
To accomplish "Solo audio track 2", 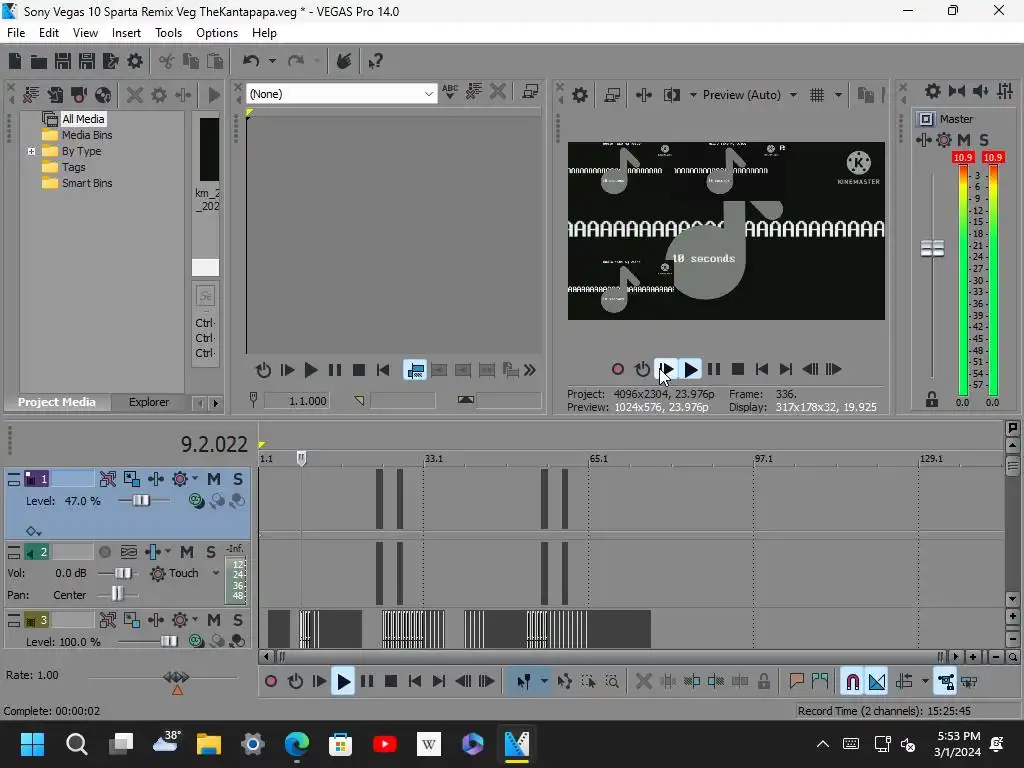I will pyautogui.click(x=211, y=552).
